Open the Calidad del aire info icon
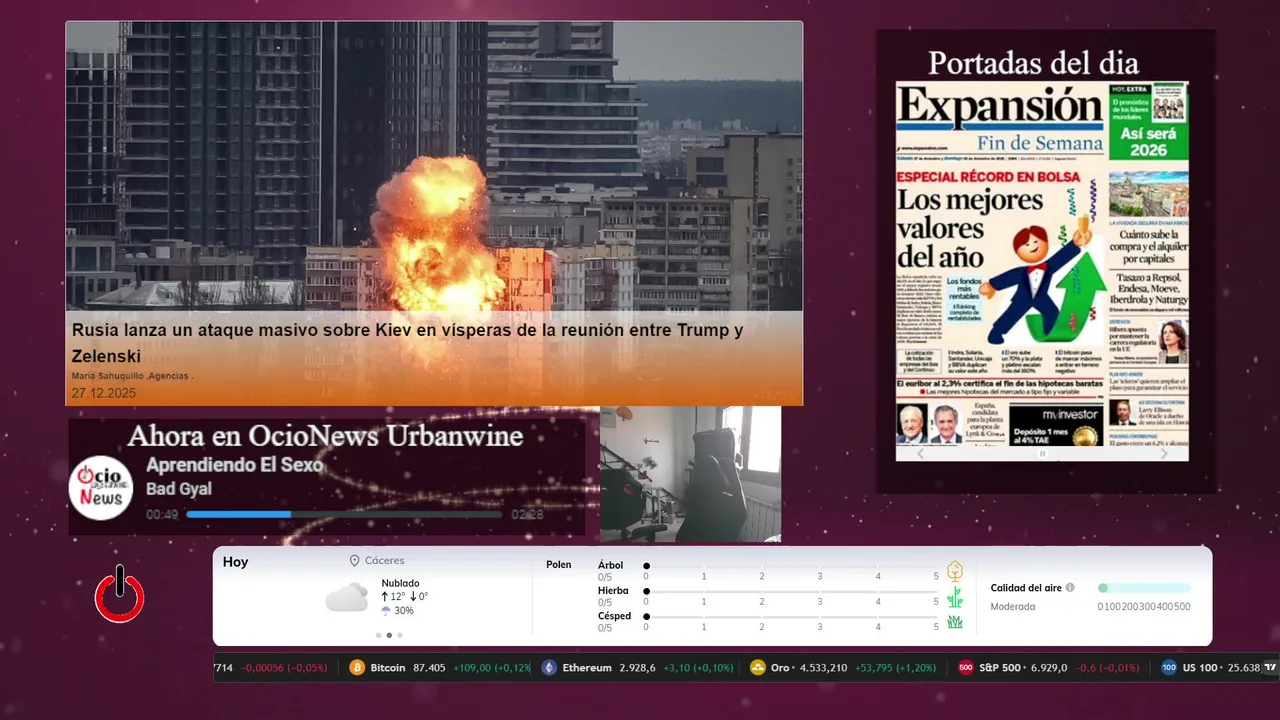 coord(1070,588)
